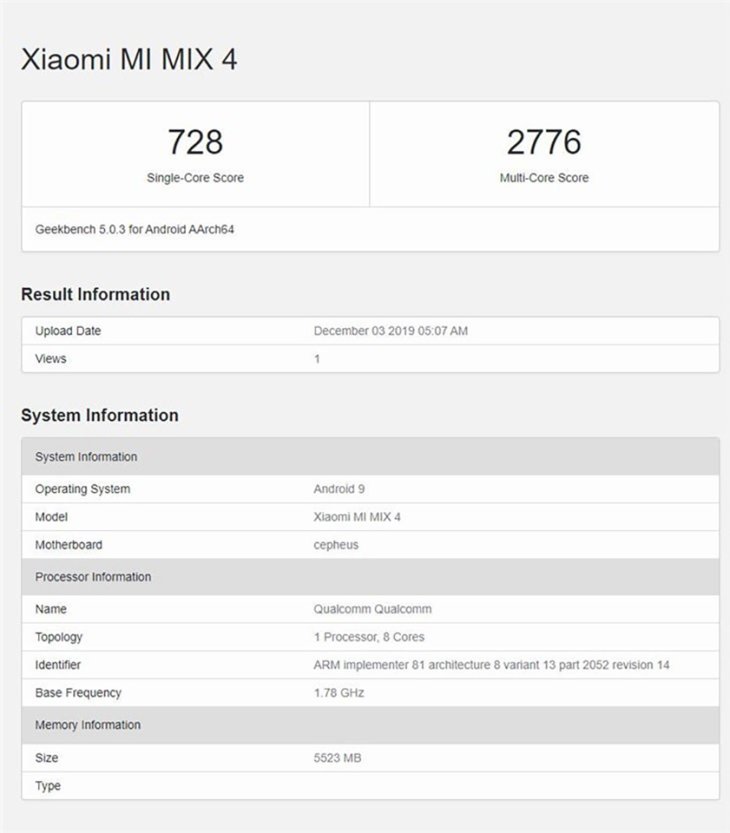Viewport: 730px width, 833px height.
Task: Click the memory Size label
Action: point(46,758)
